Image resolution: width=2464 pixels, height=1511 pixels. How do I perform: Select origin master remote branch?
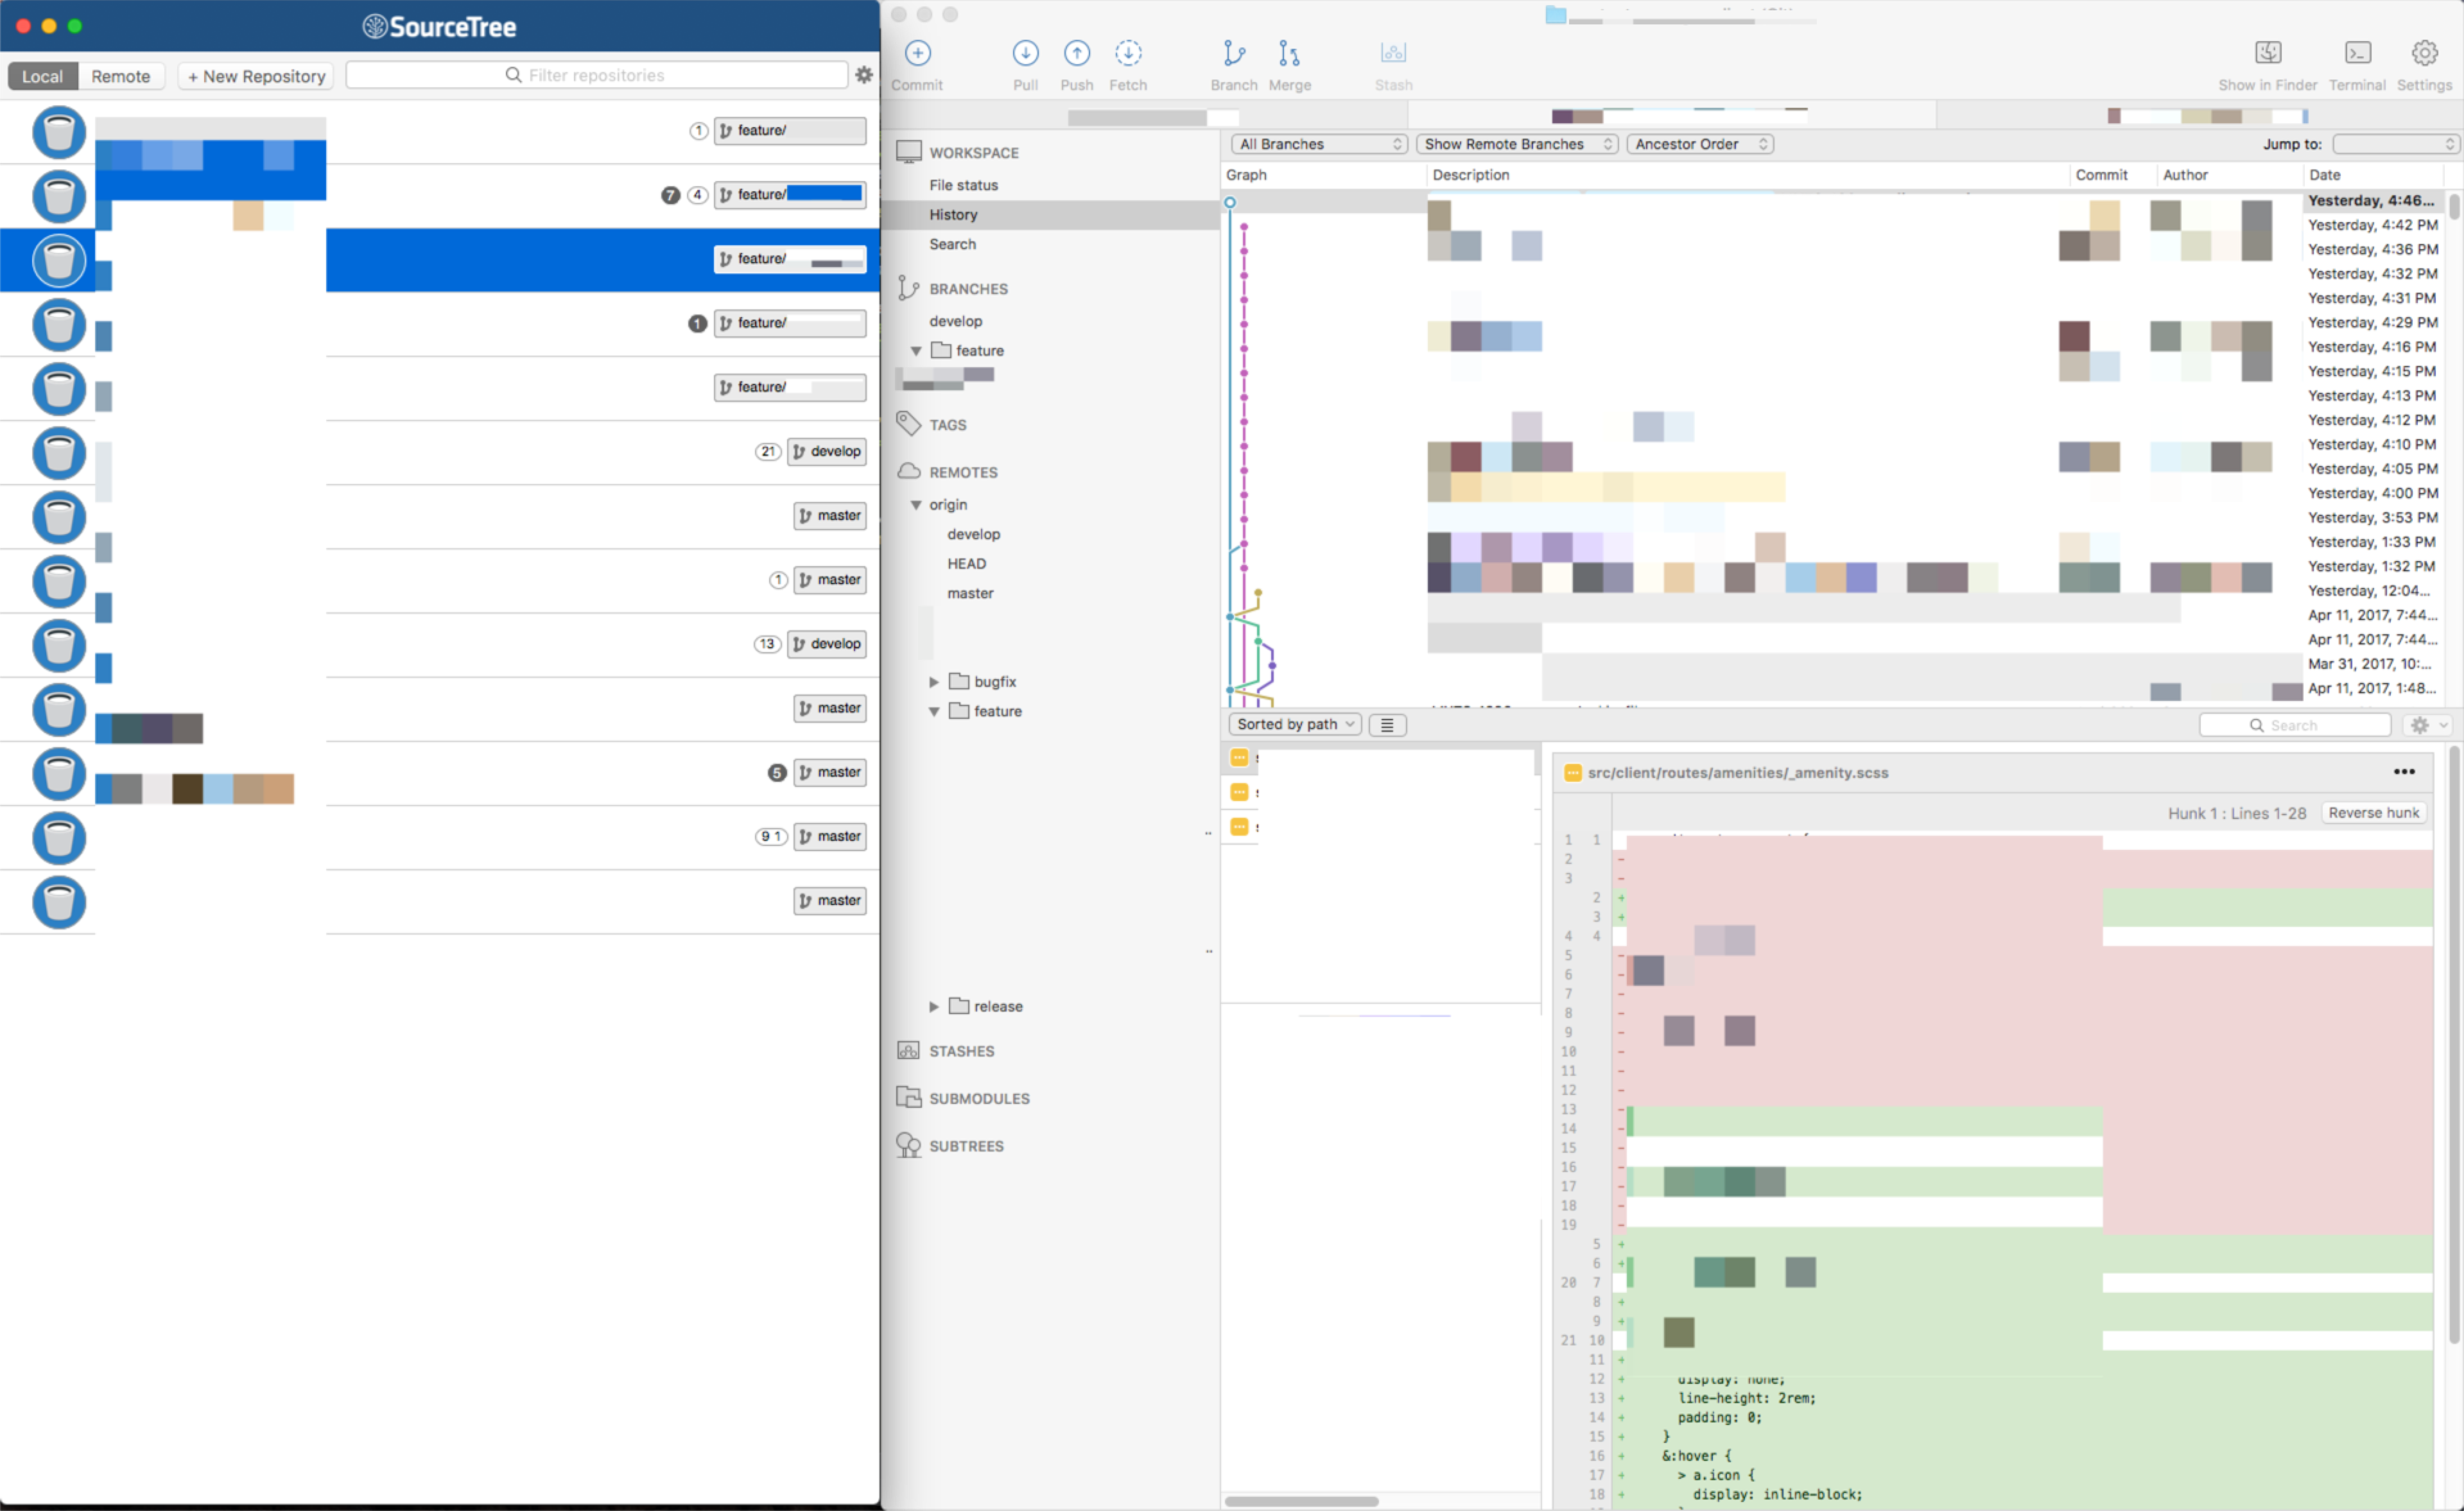click(970, 593)
